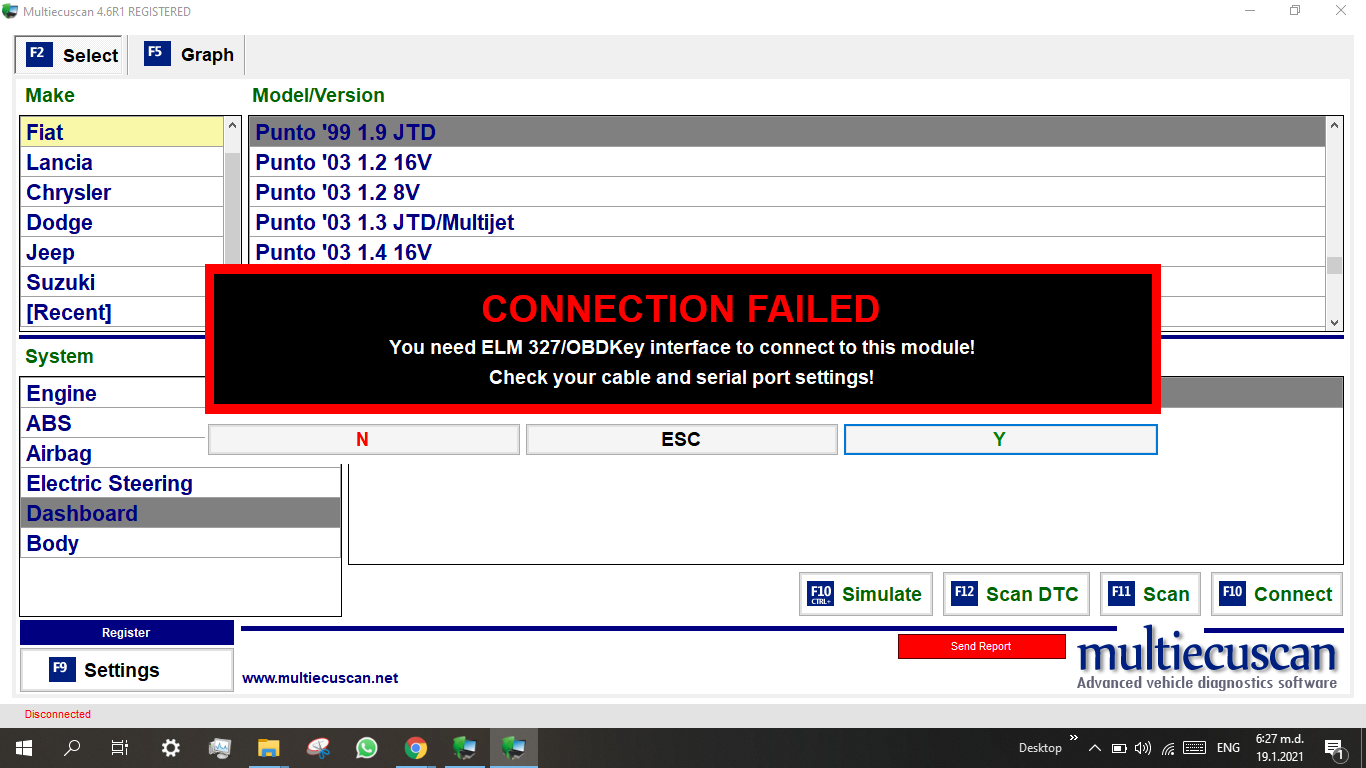The height and width of the screenshot is (768, 1366).
Task: Open the F5 Graph tab
Action: [x=189, y=55]
